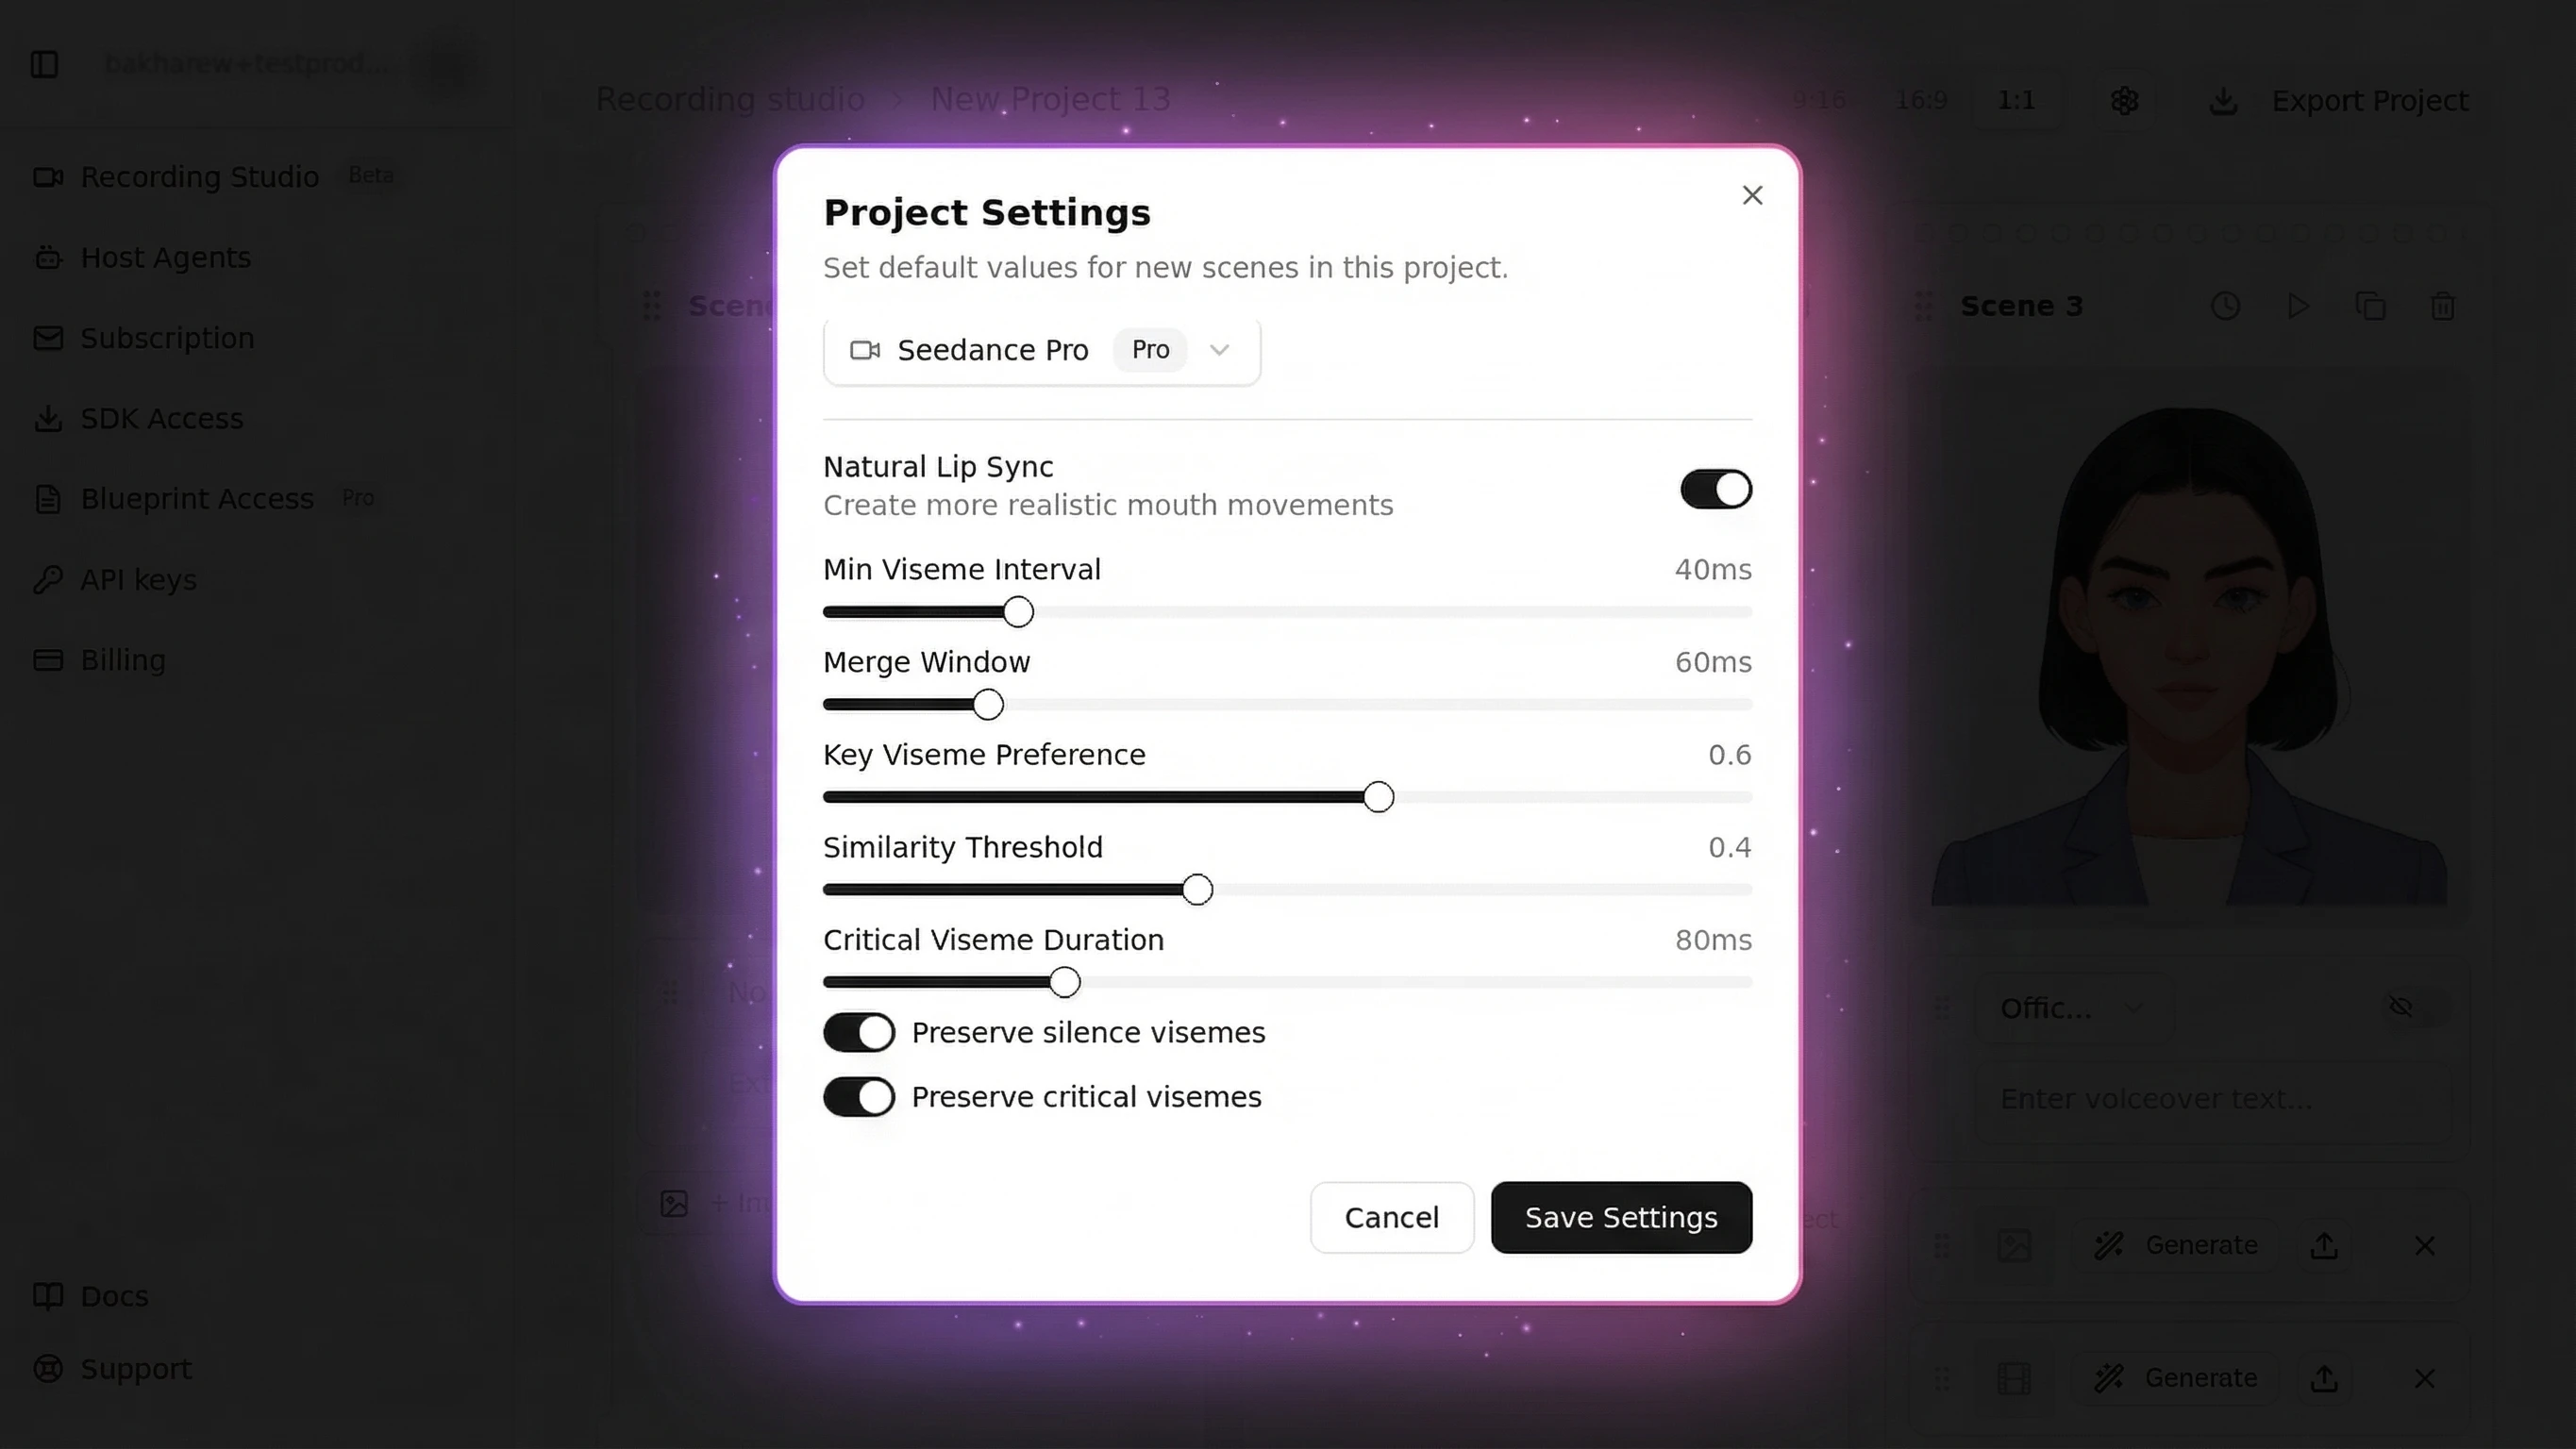Image resolution: width=2576 pixels, height=1449 pixels.
Task: Upload media via the export arrow icon
Action: [2324, 1245]
